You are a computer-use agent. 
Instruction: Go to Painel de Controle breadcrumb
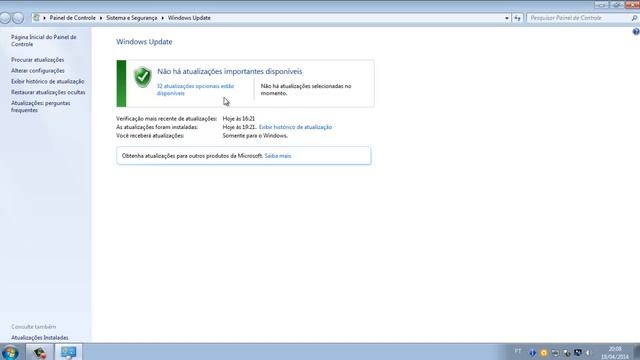[x=73, y=18]
